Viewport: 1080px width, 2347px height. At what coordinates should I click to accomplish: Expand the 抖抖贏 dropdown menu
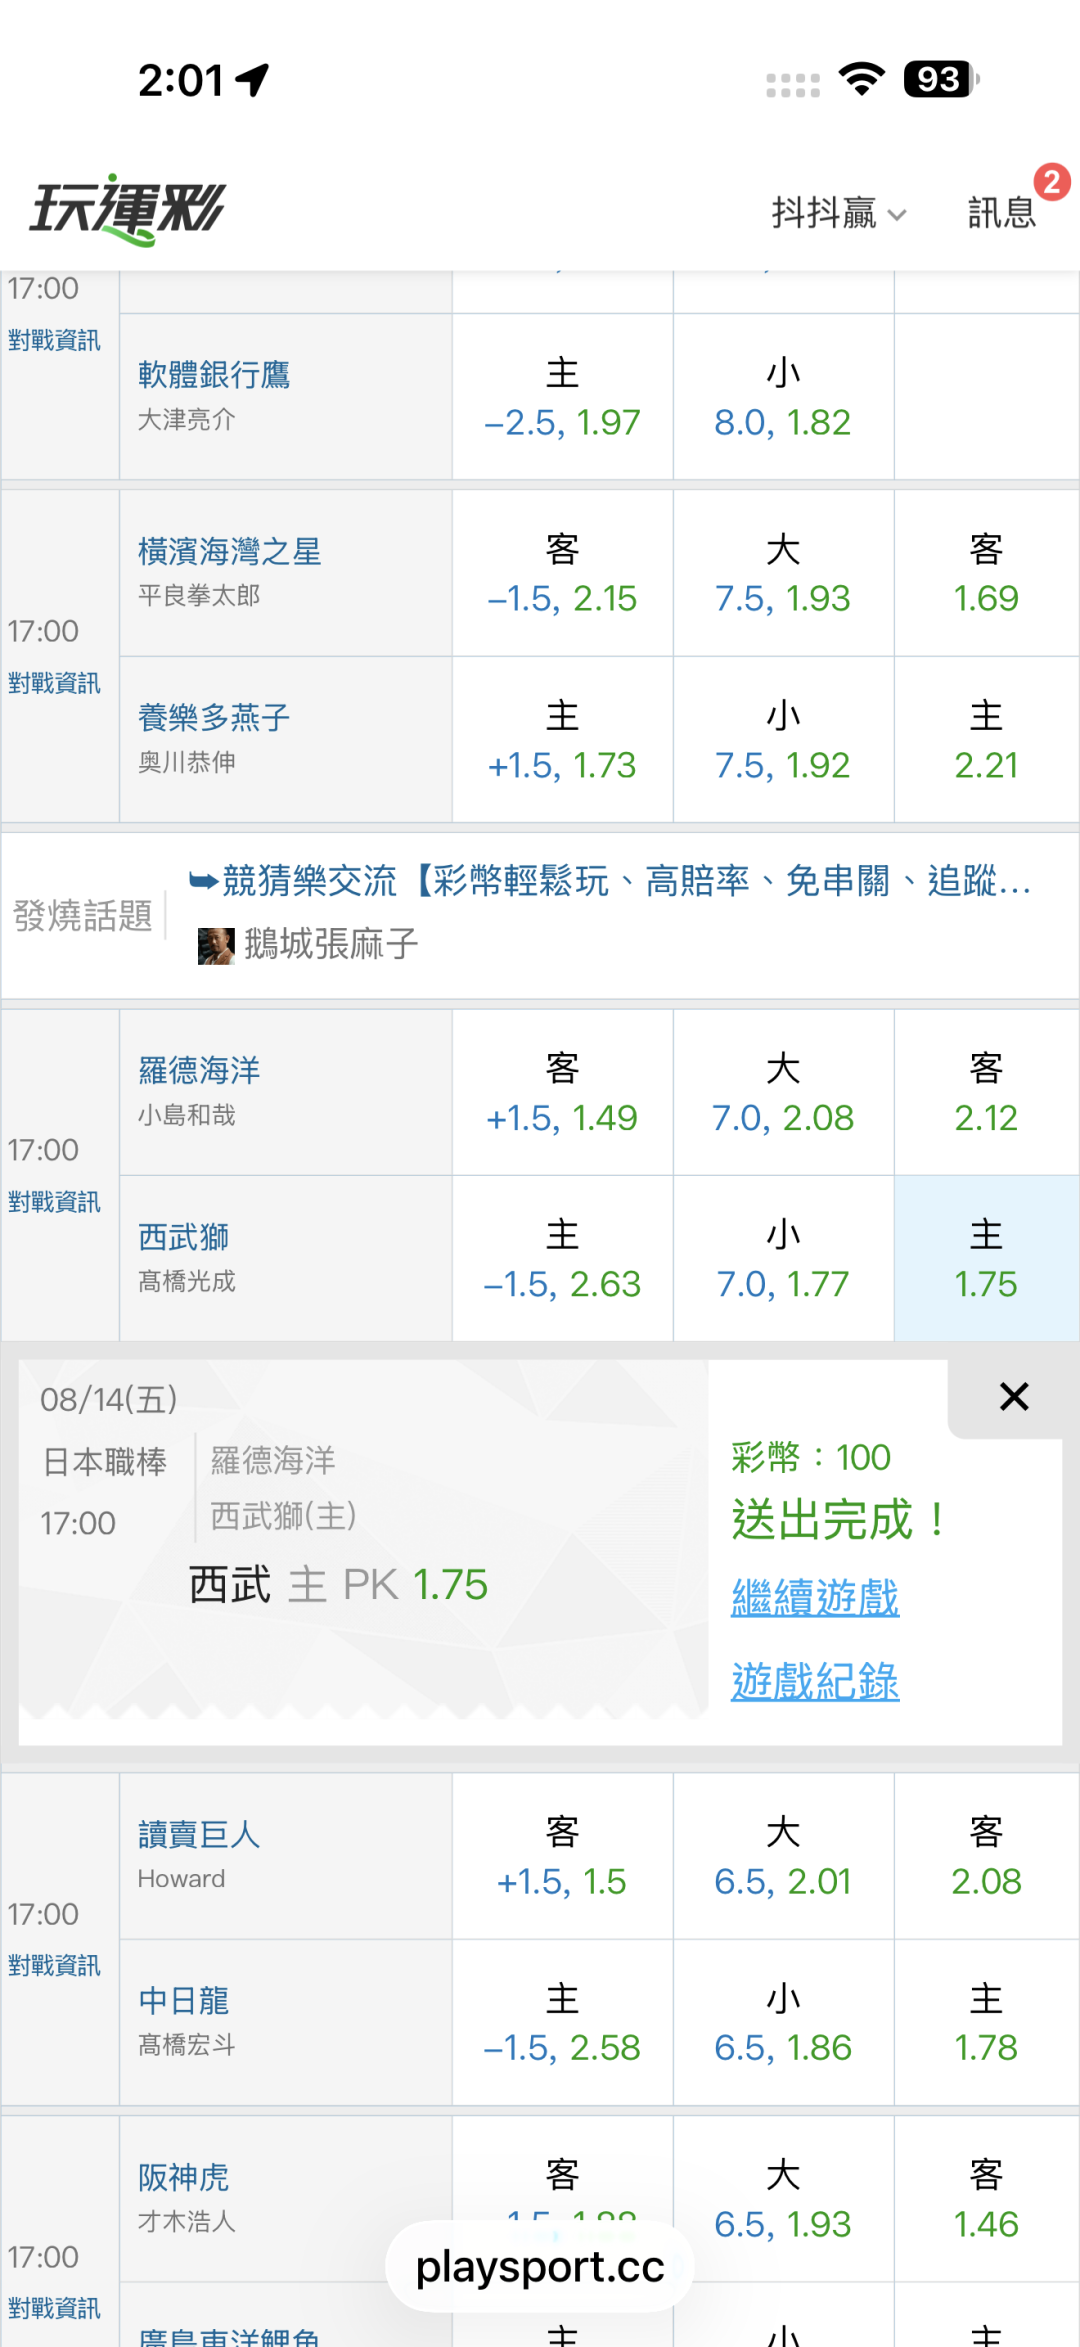pos(838,213)
